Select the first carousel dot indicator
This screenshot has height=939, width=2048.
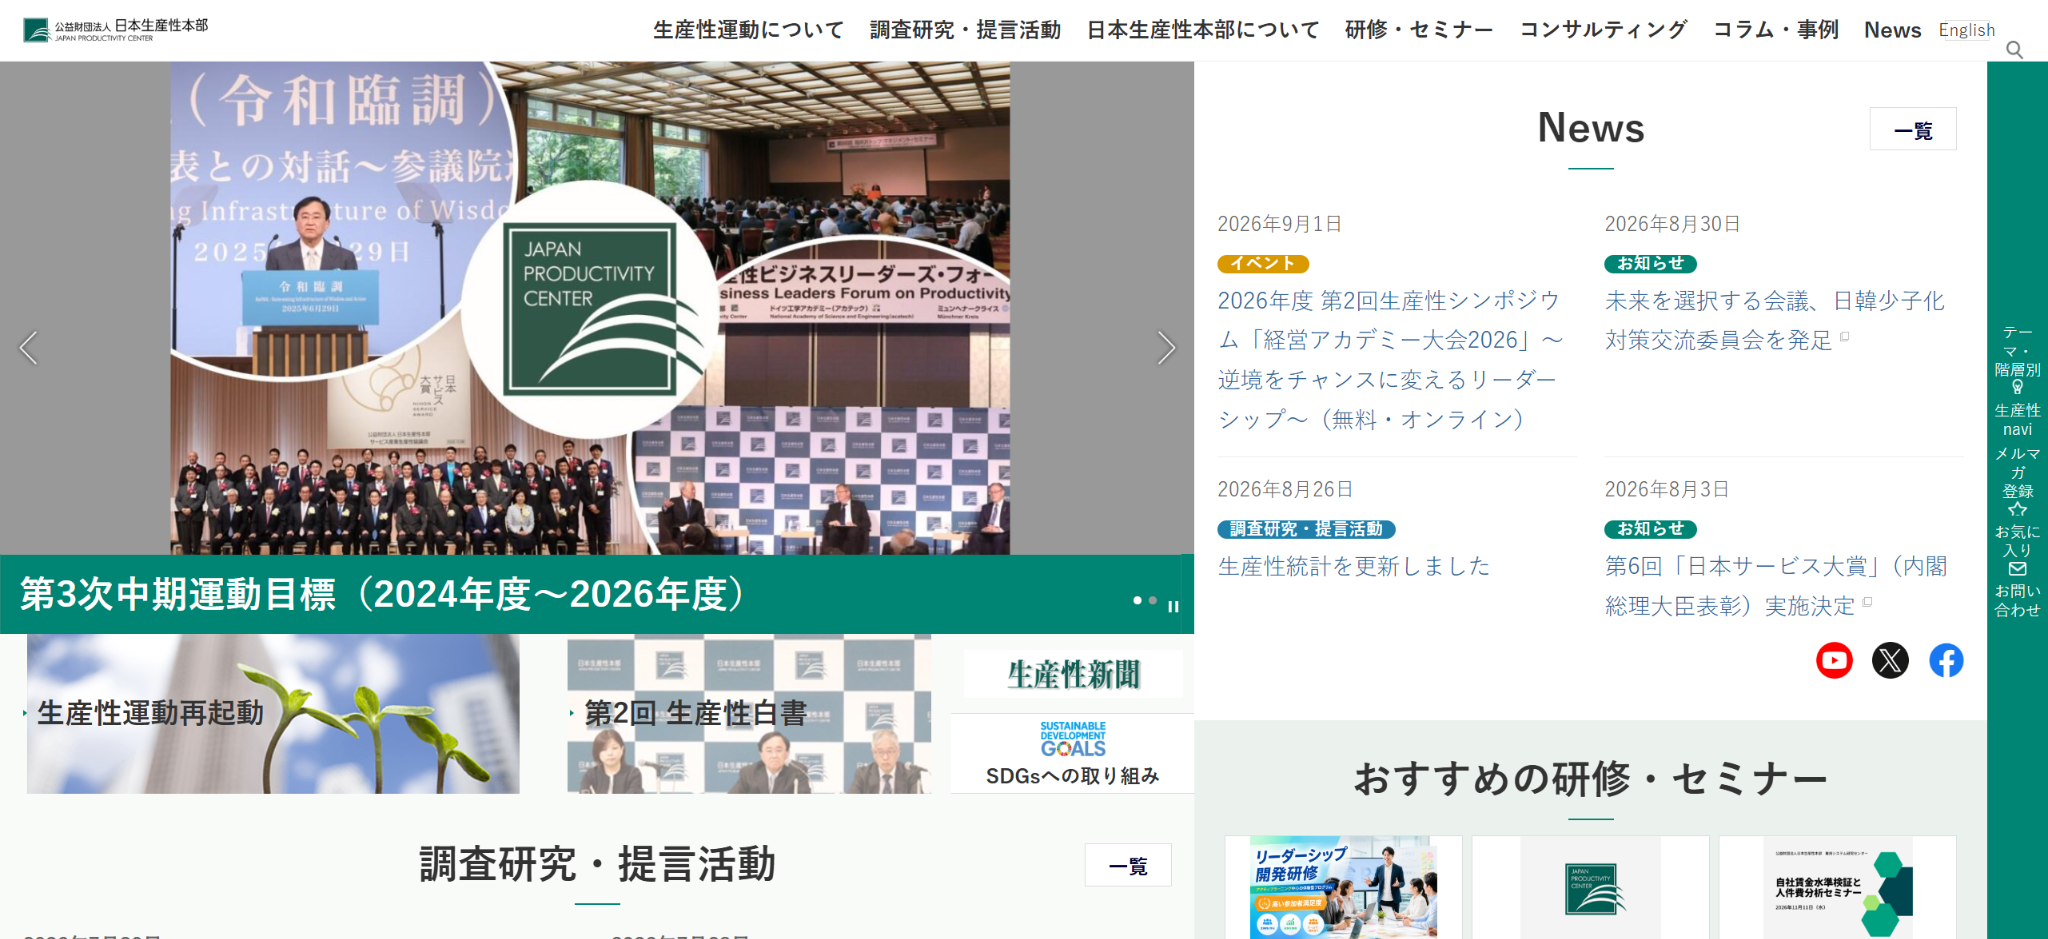(1137, 600)
